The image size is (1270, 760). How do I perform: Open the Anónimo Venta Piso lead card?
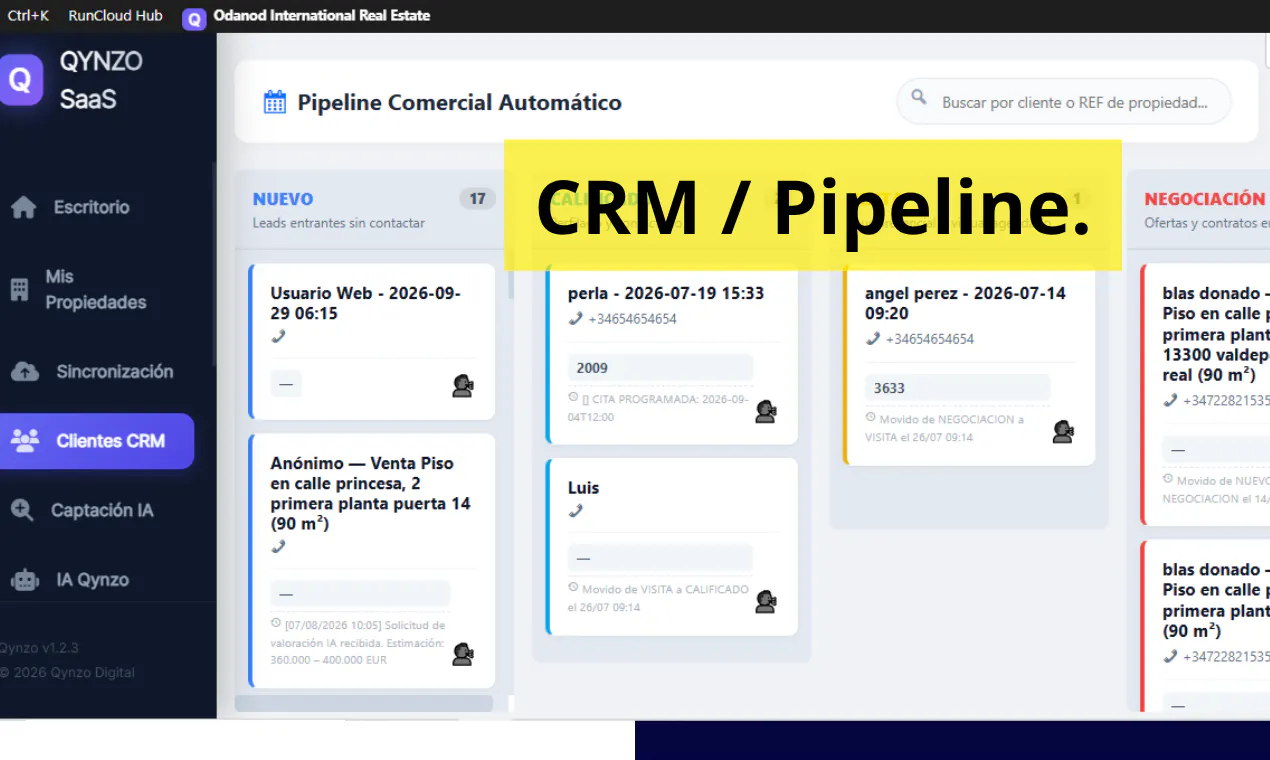point(372,561)
